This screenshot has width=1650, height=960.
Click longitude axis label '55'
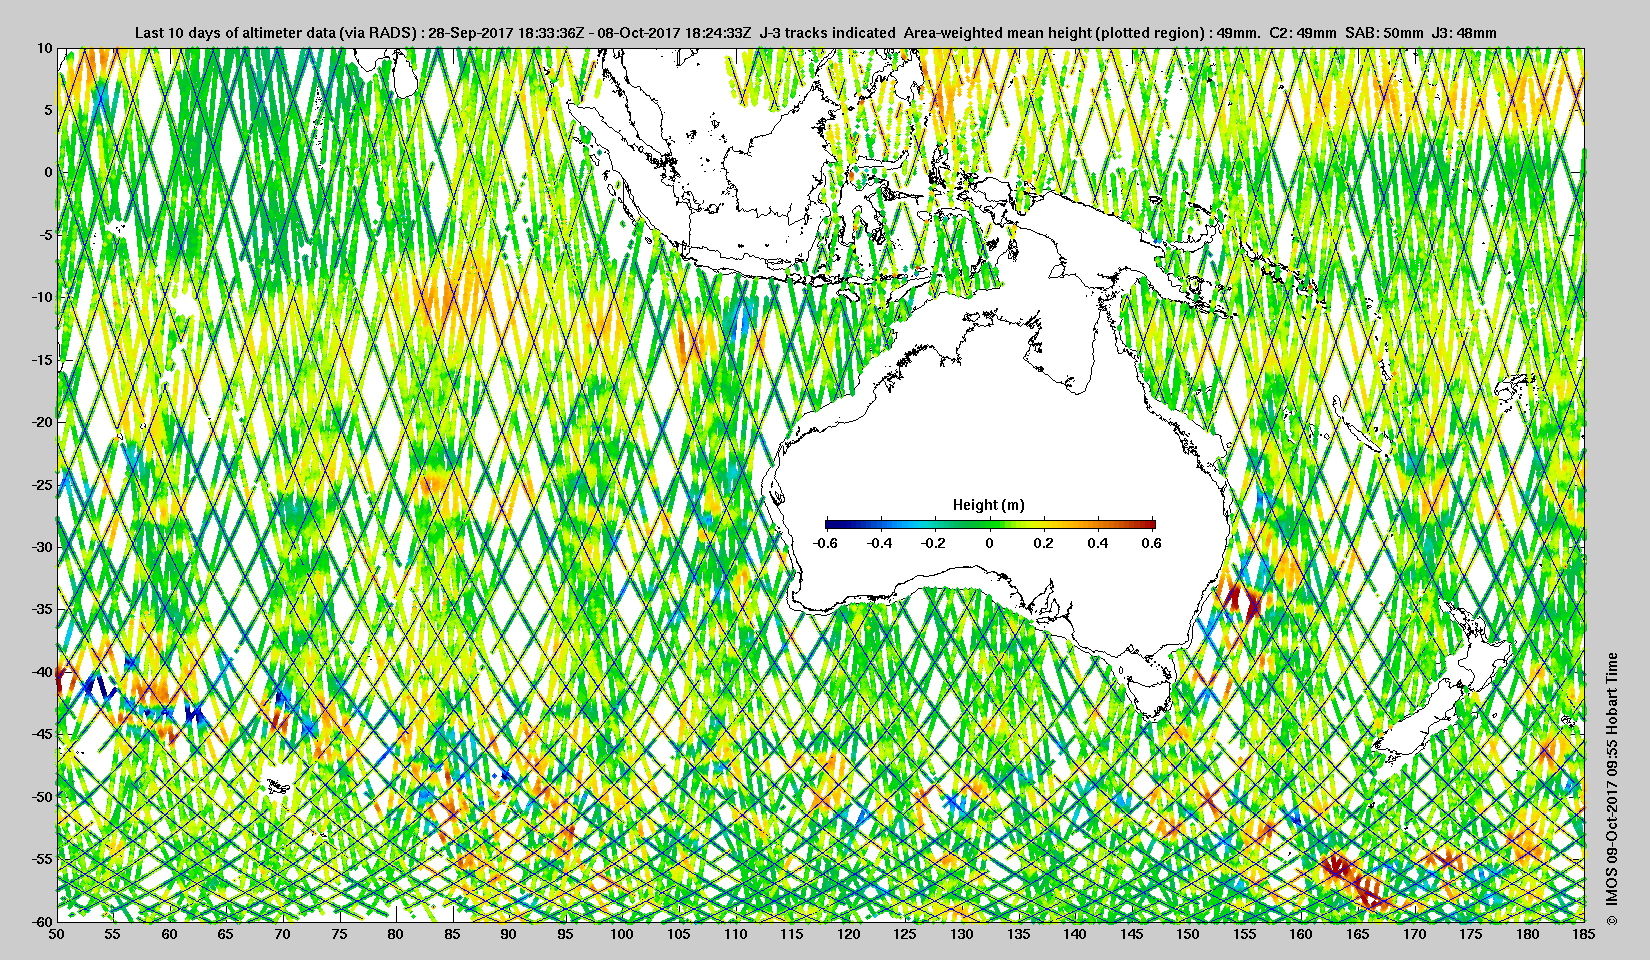click(114, 934)
